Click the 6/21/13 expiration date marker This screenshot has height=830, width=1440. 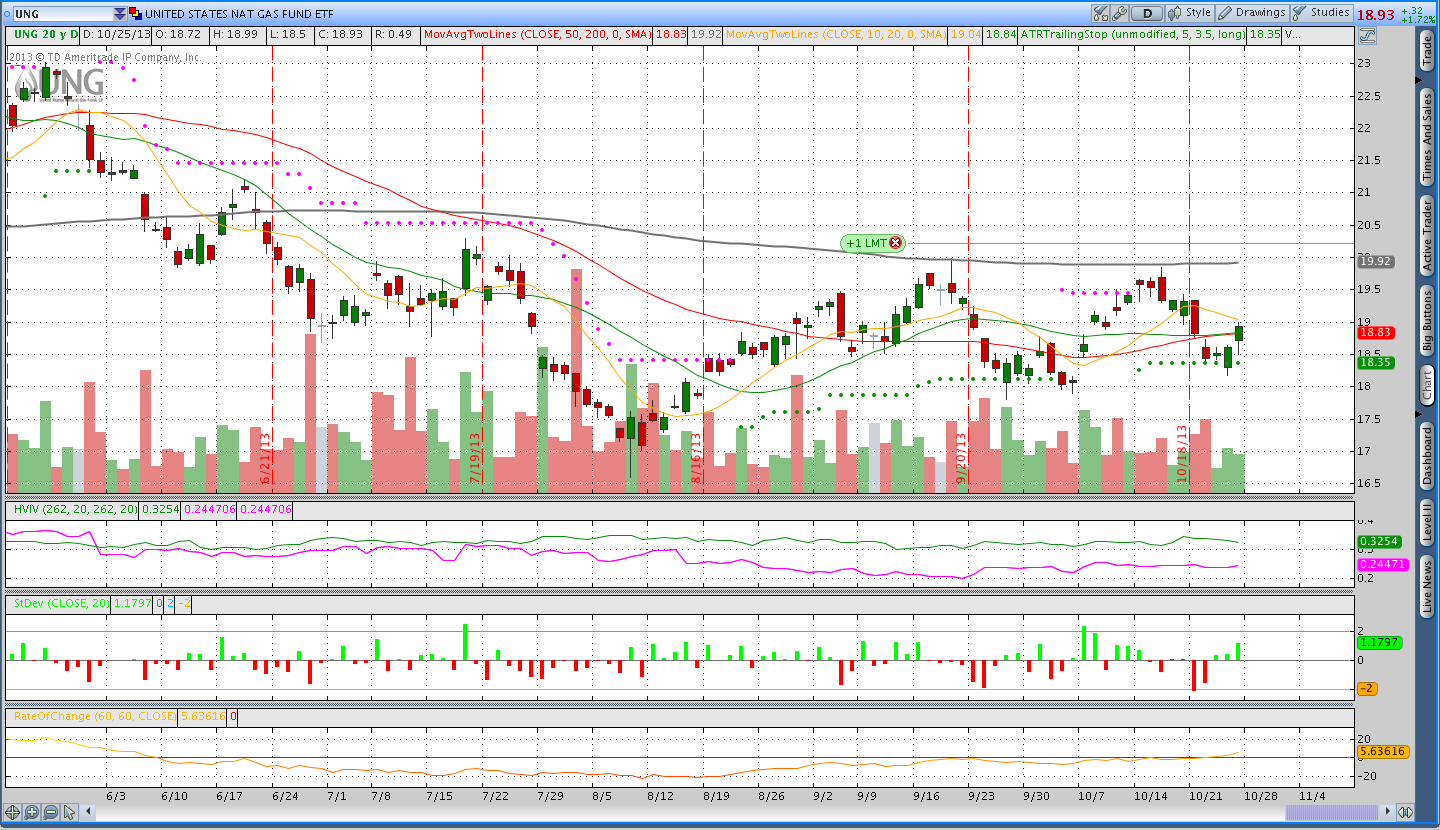pos(265,459)
